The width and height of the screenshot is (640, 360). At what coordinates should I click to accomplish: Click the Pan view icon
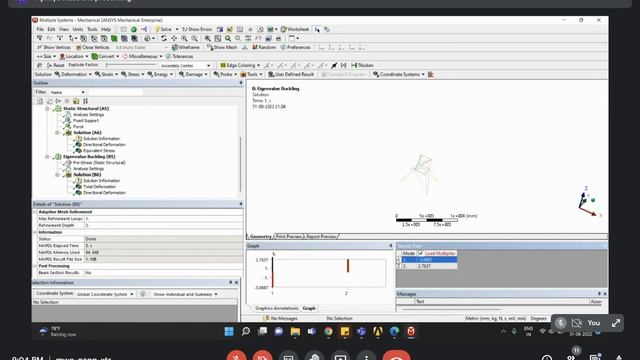pos(174,38)
